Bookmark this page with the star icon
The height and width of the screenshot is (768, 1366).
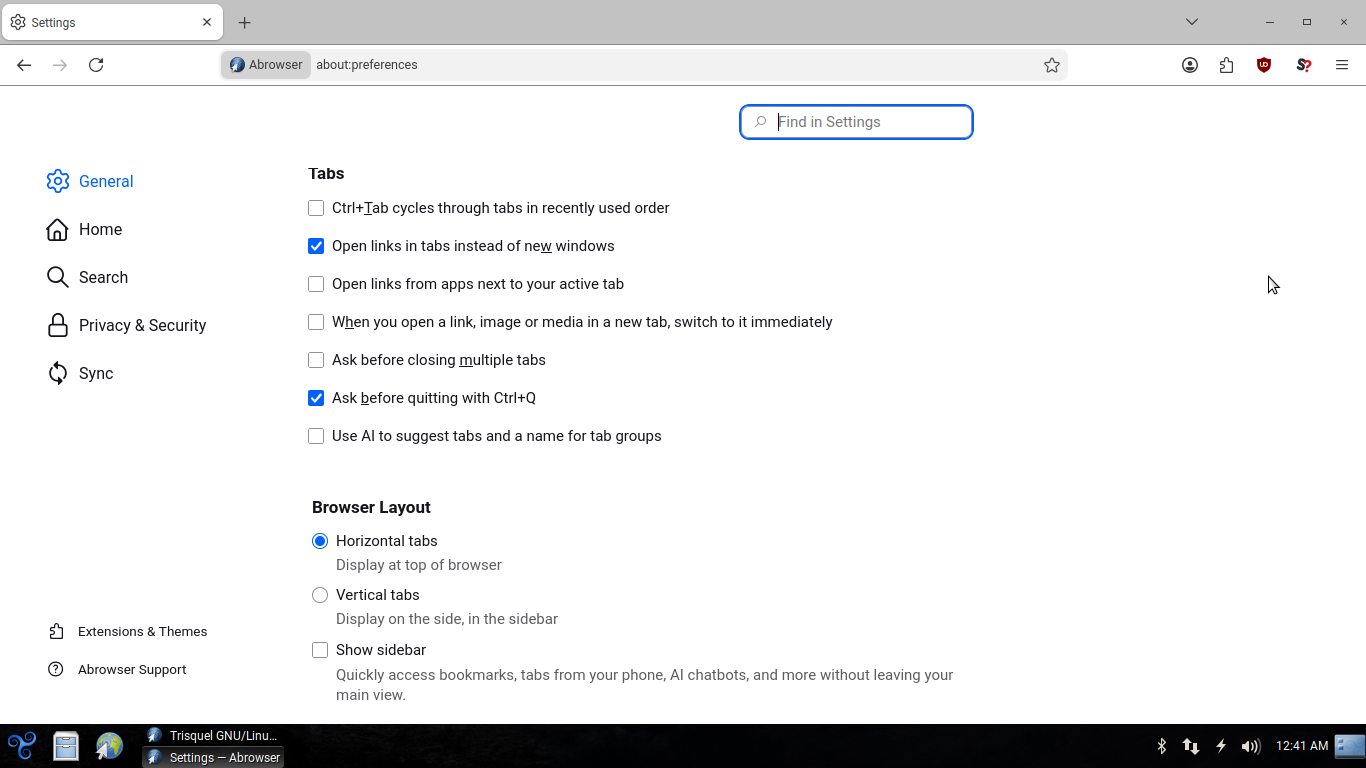(x=1052, y=65)
